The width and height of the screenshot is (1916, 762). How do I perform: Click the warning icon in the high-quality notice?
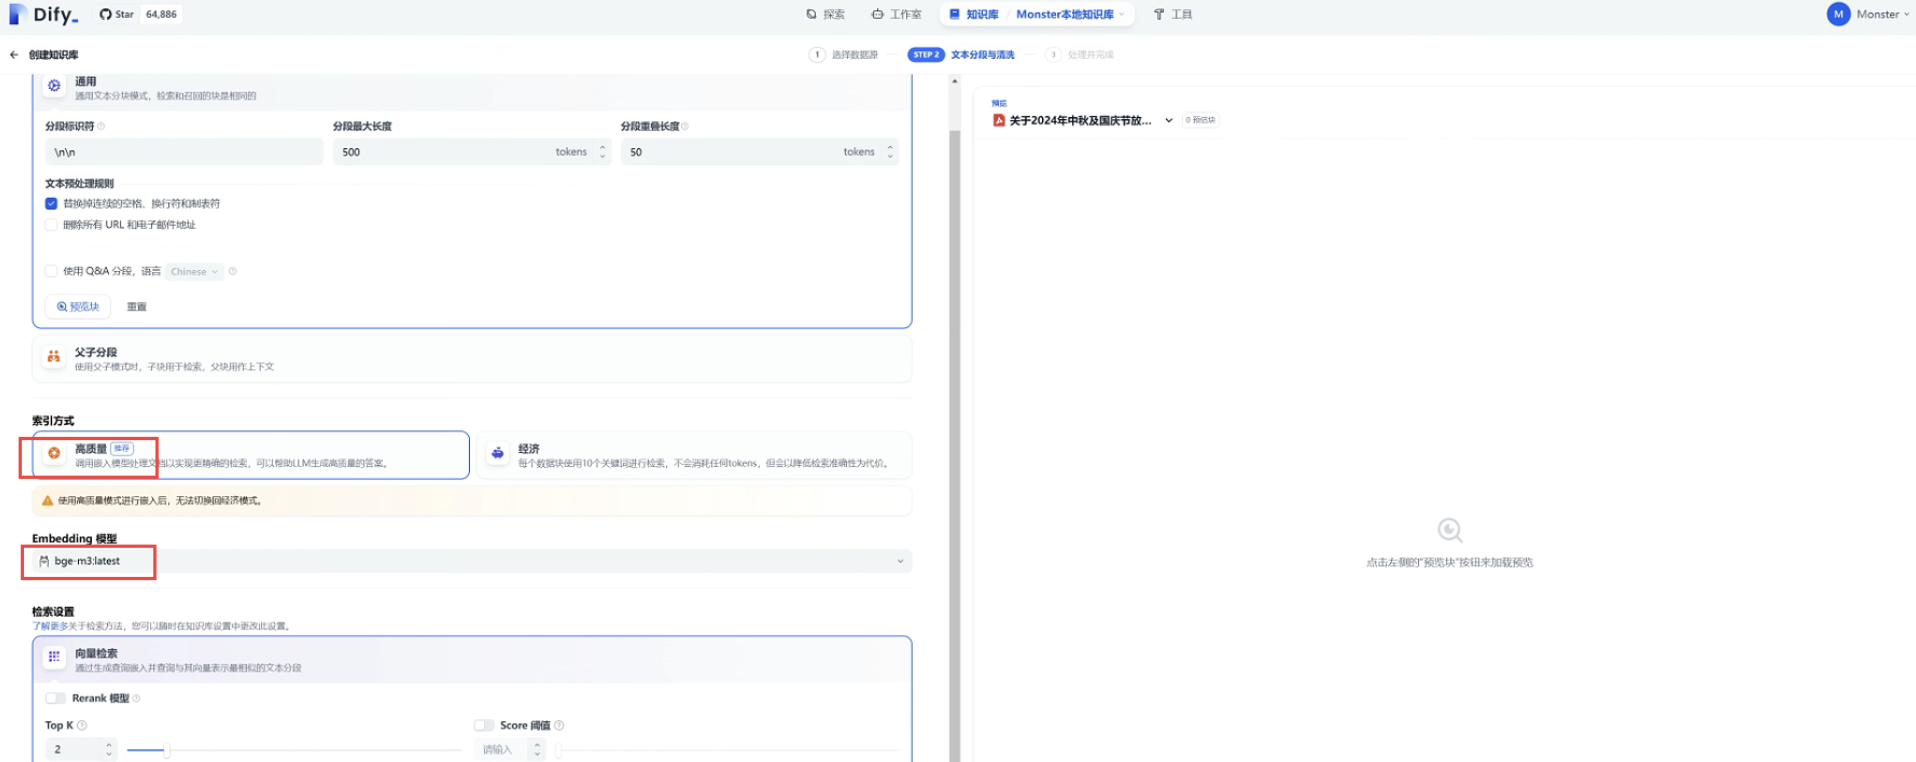coord(47,500)
